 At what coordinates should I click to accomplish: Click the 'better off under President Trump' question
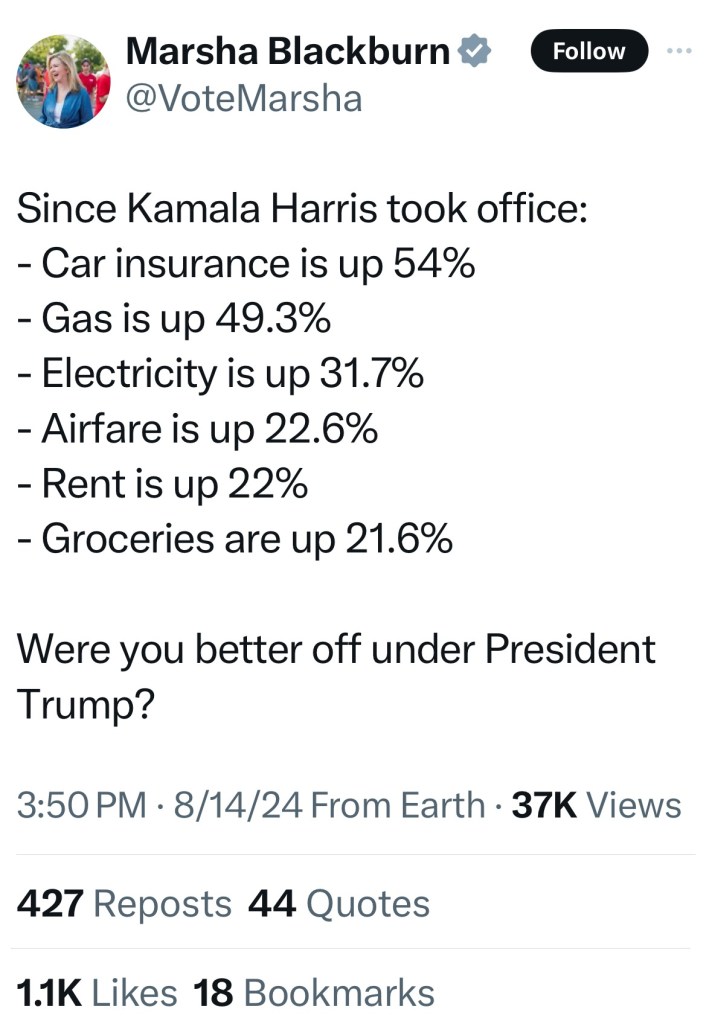click(336, 650)
